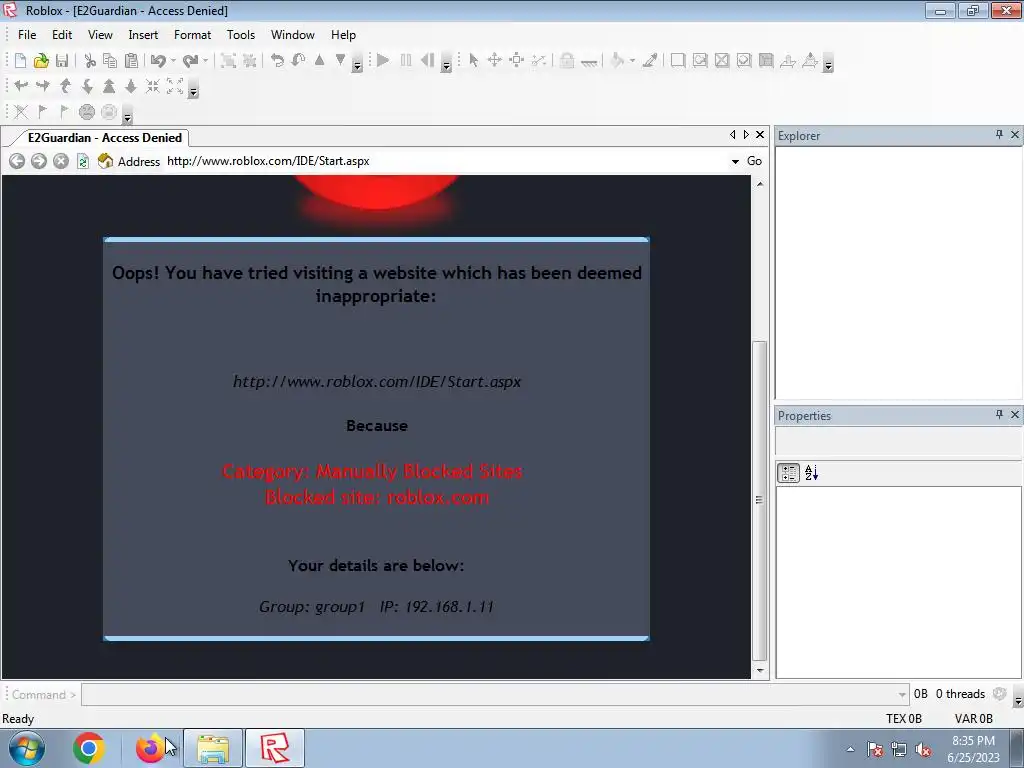Go forward with the browser Forward button
Screen dimensions: 1024x768
(x=39, y=161)
